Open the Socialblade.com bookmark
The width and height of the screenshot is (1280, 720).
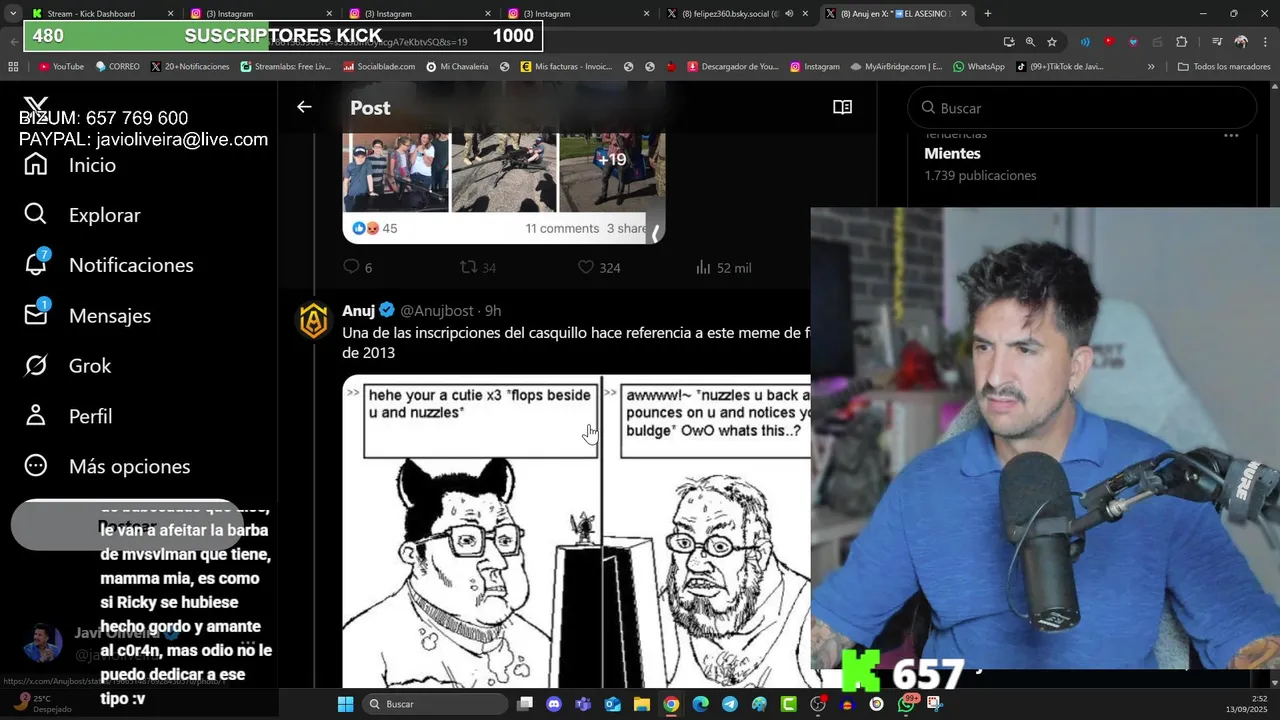pos(379,66)
